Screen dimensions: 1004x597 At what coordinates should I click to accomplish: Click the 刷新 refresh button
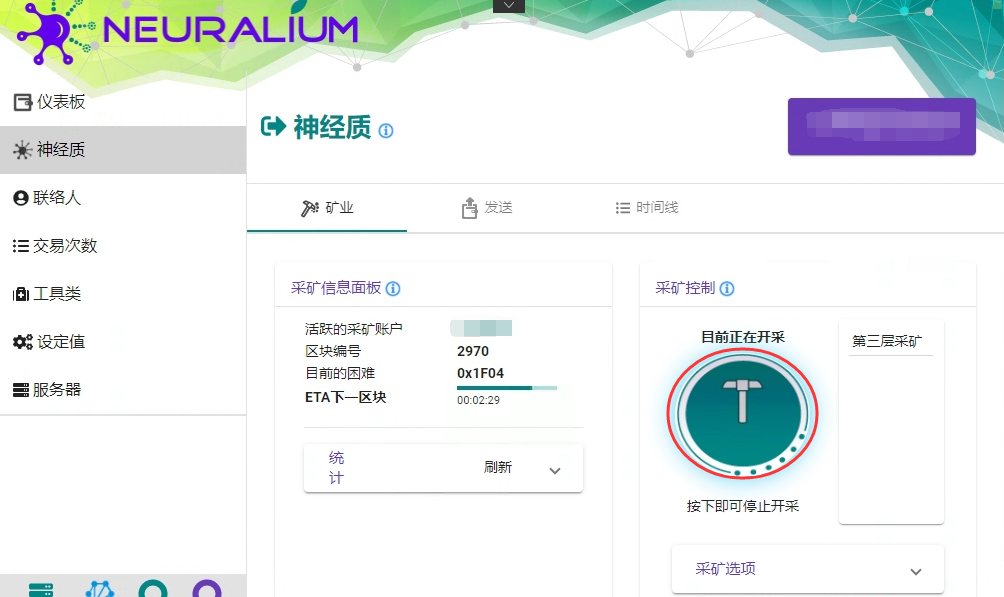(498, 467)
